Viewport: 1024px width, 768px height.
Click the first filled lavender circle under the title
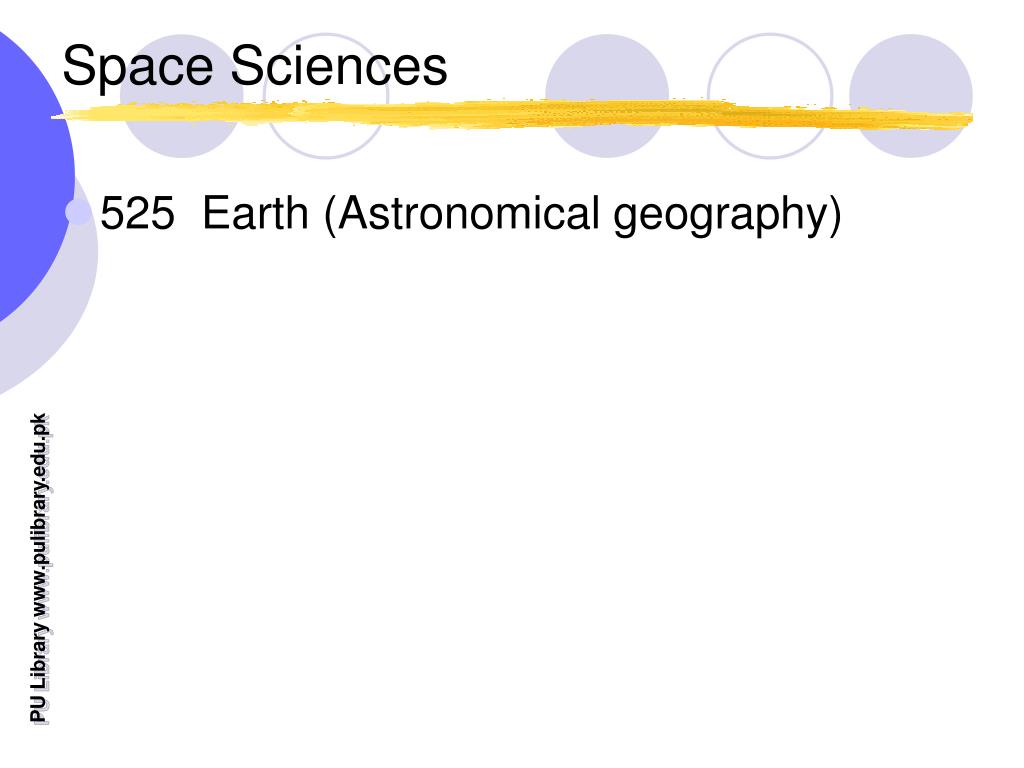(182, 96)
